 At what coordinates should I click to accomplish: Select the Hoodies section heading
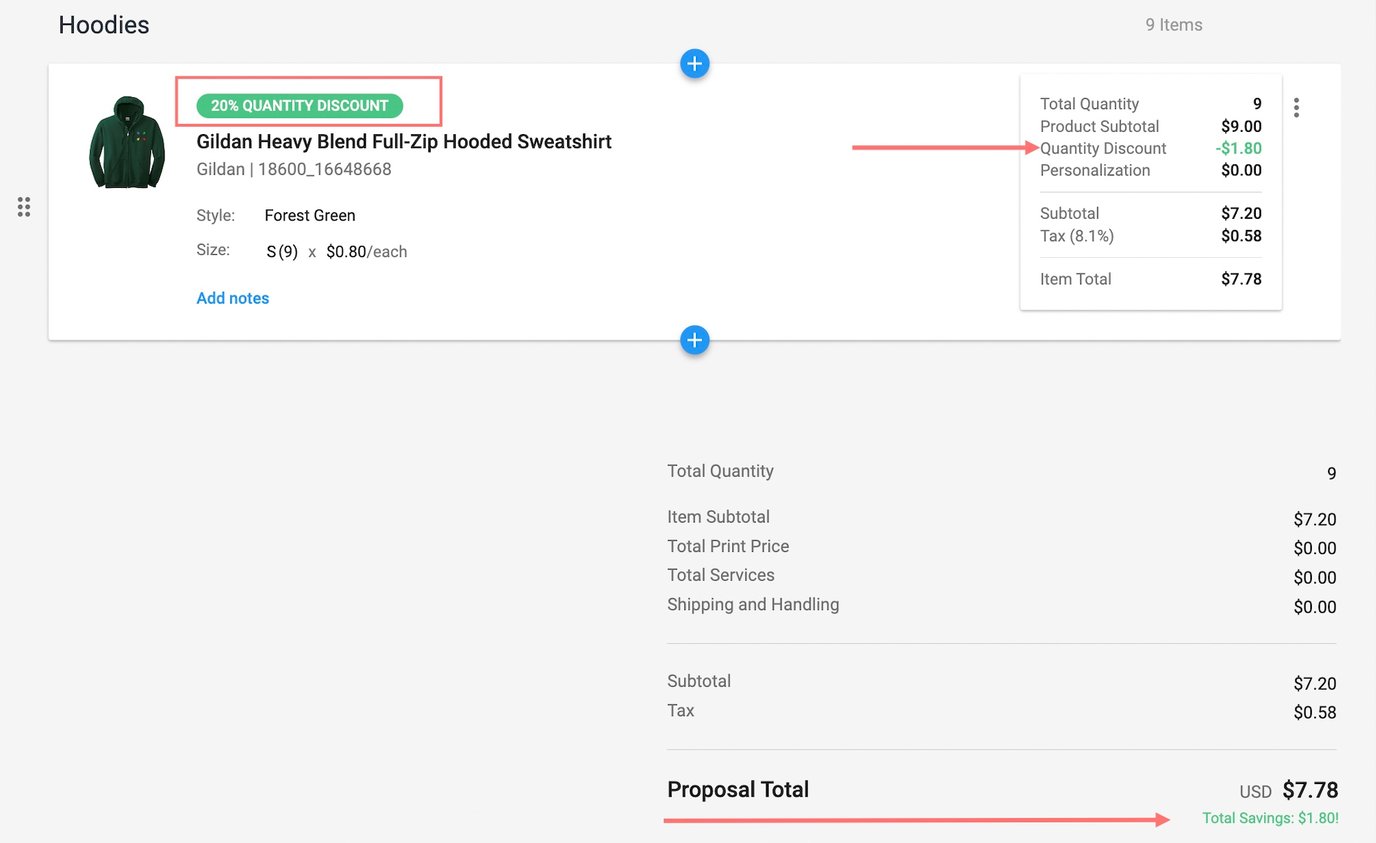(104, 25)
